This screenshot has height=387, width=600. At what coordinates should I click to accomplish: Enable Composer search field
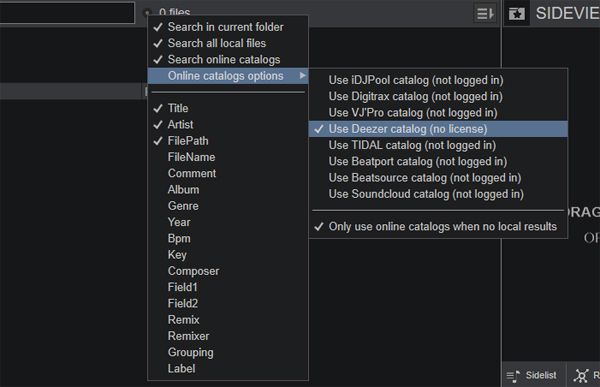click(x=228, y=271)
